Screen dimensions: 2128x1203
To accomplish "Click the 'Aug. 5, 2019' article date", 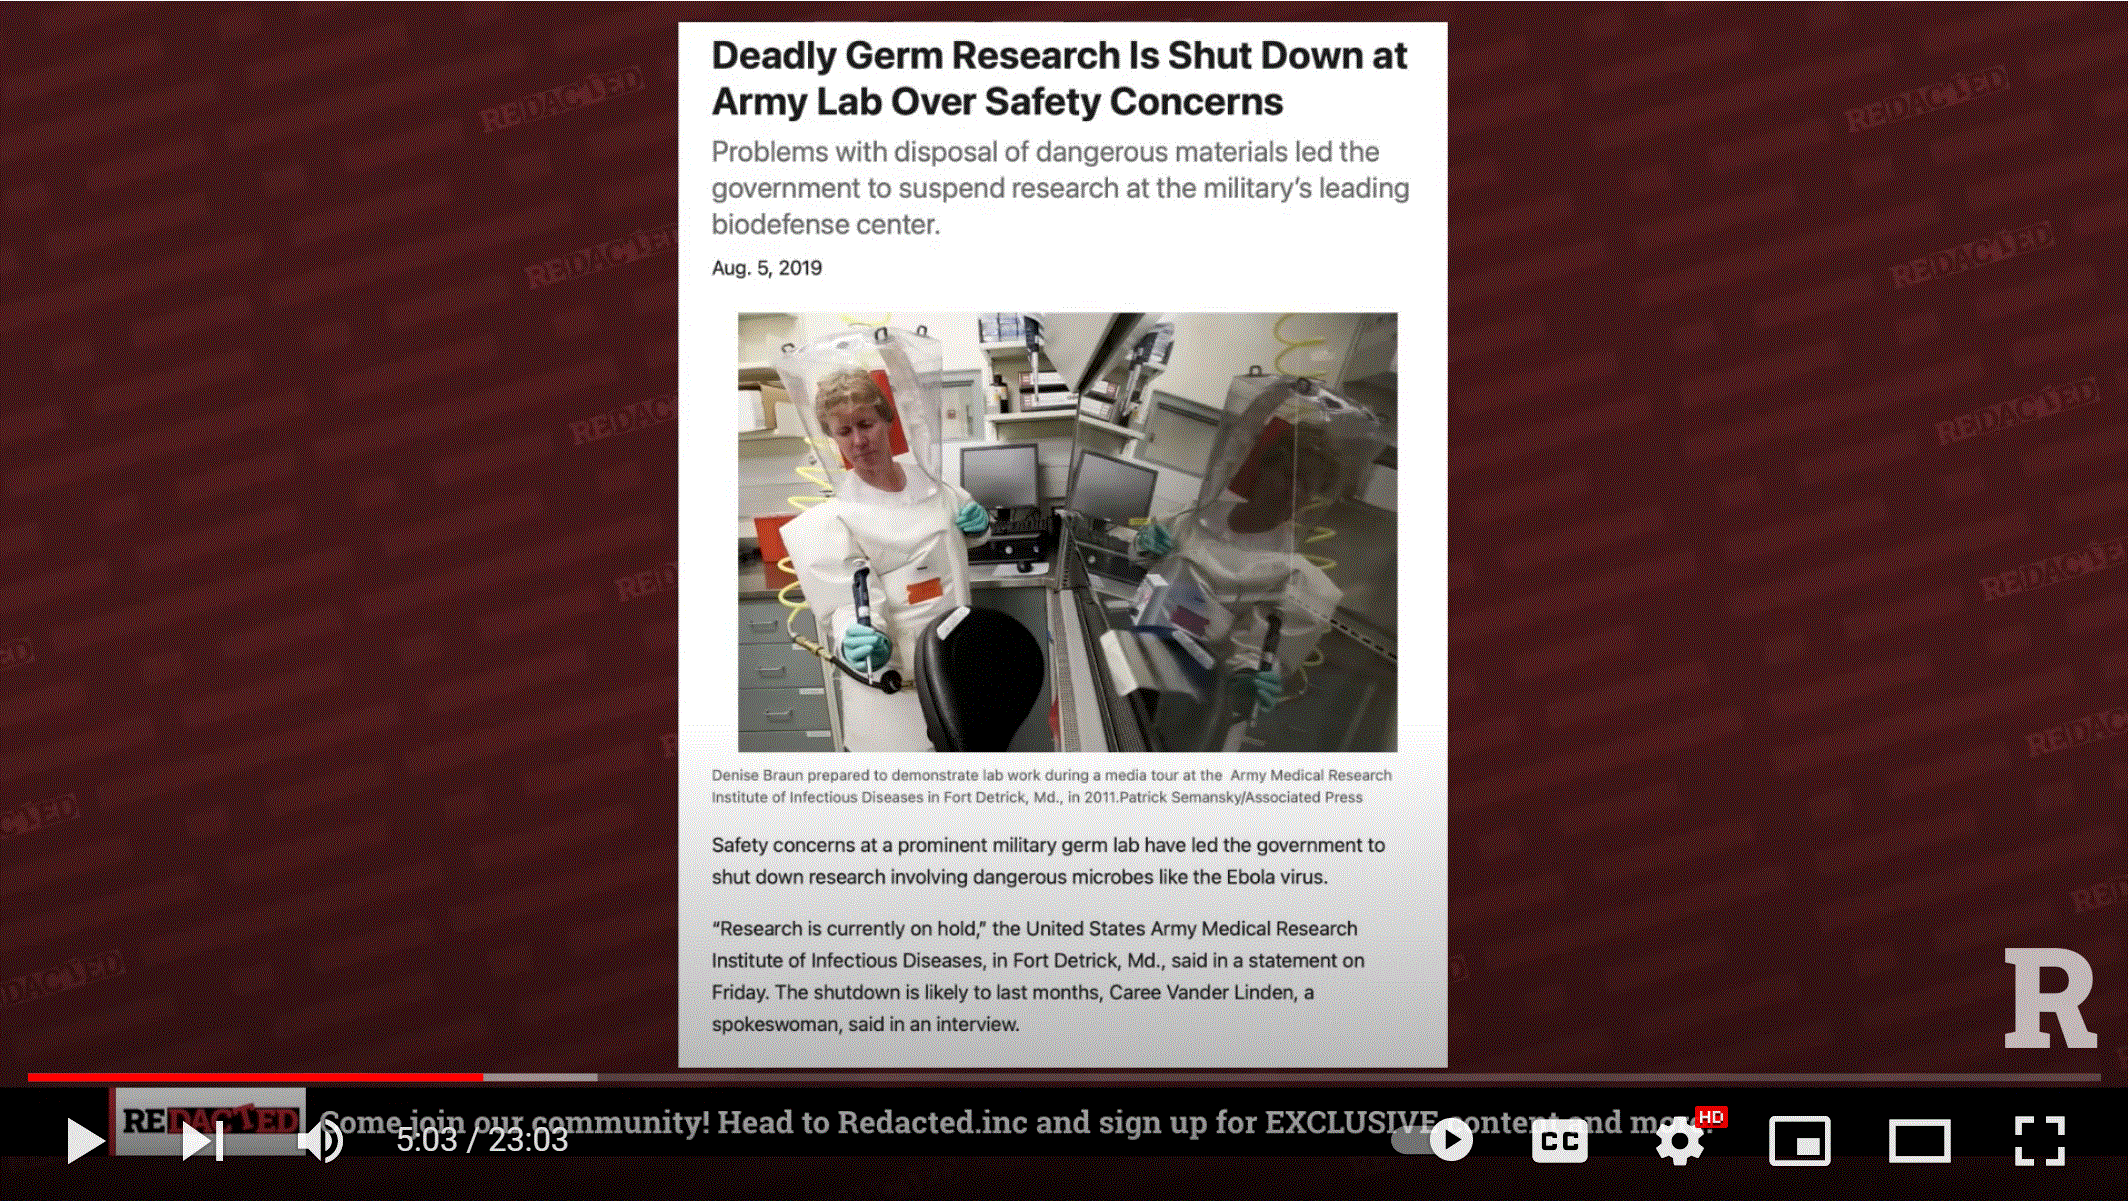I will [x=767, y=268].
